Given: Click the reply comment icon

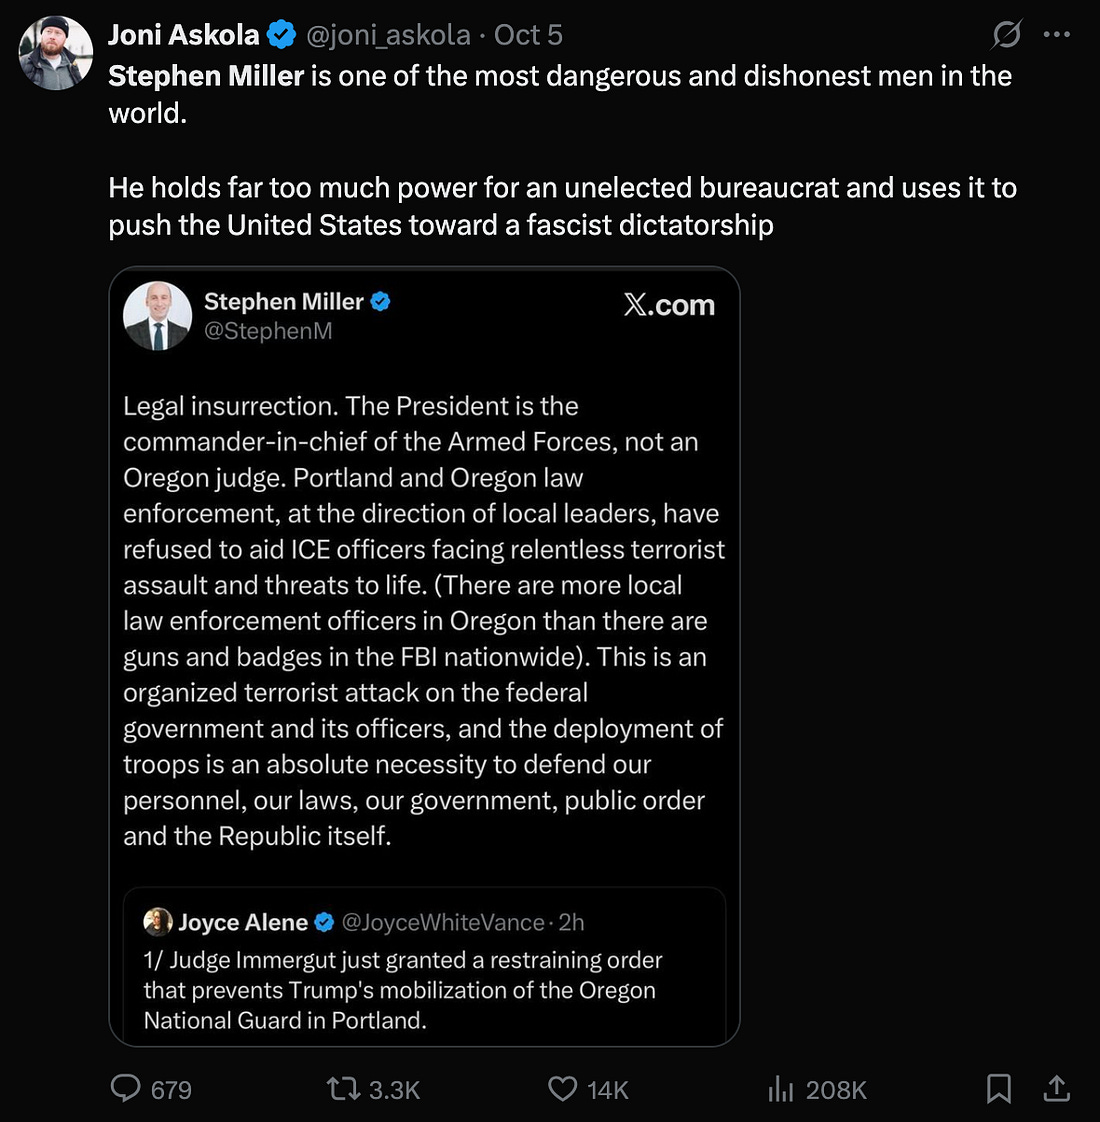Looking at the screenshot, I should (126, 1088).
